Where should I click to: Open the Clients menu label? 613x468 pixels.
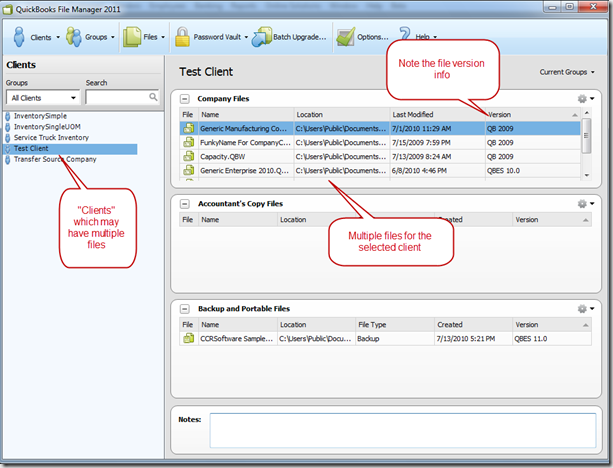[x=41, y=38]
